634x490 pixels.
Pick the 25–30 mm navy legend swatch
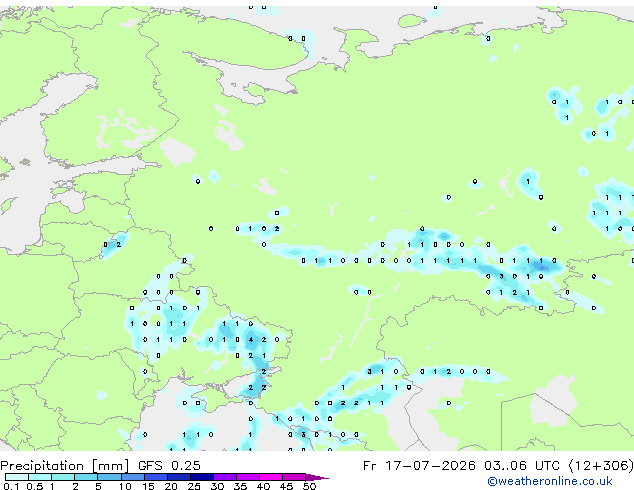[x=202, y=477]
